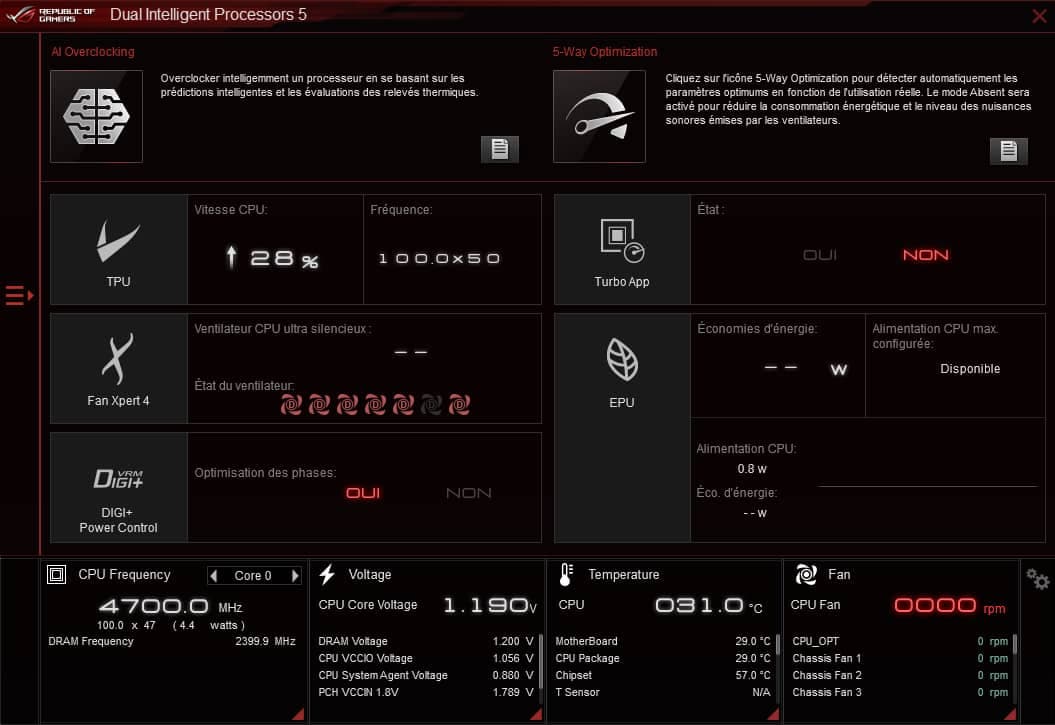Expand the Temperature panel corner triangle
Viewport: 1055px width, 725px height.
[772, 714]
